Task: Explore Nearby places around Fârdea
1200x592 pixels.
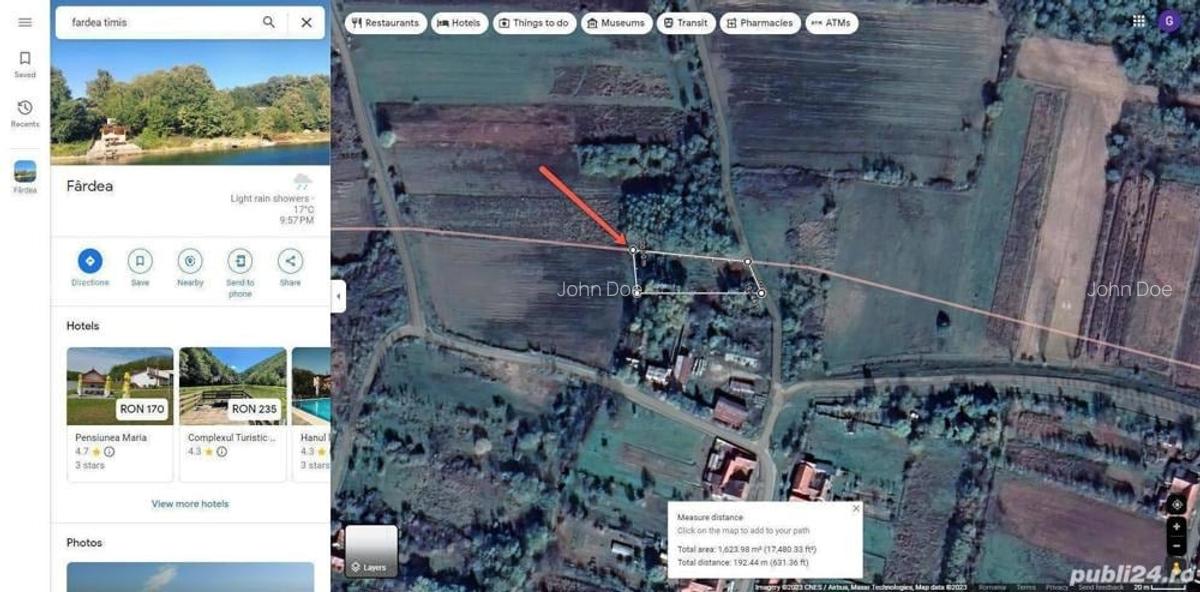Action: 190,263
